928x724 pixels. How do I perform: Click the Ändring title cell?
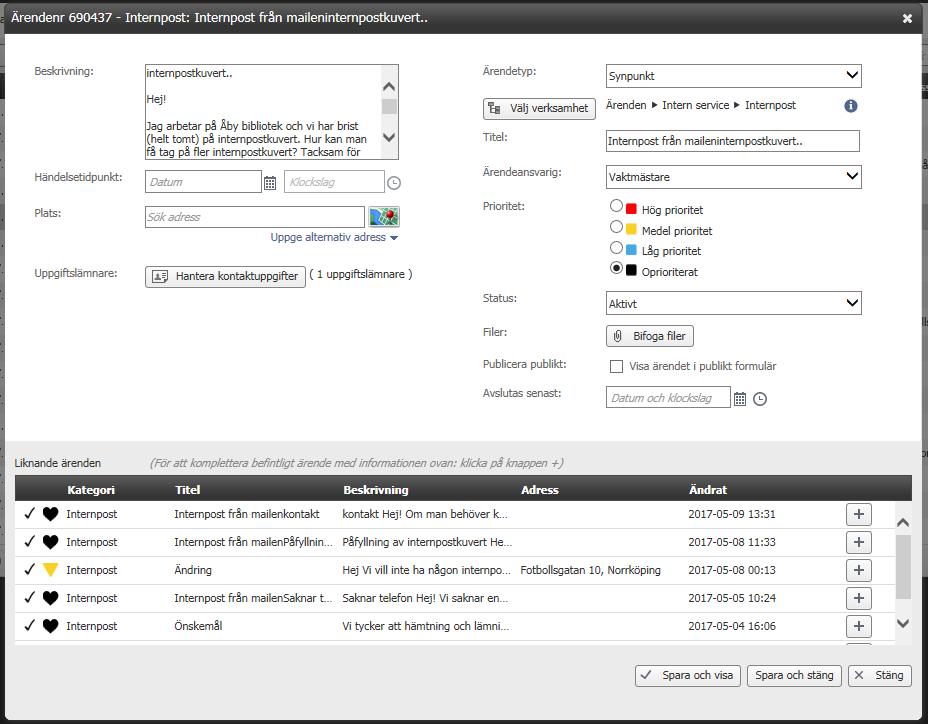[193, 570]
